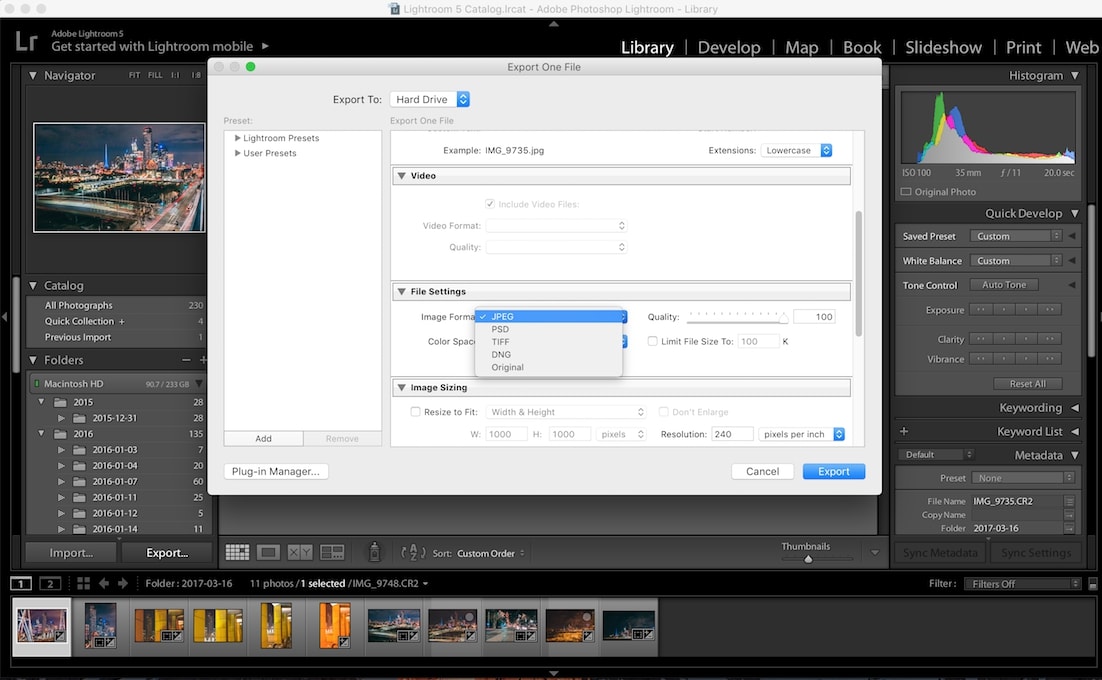Image resolution: width=1102 pixels, height=680 pixels.
Task: Open filmstrip grid view shortcut icon
Action: [x=83, y=583]
